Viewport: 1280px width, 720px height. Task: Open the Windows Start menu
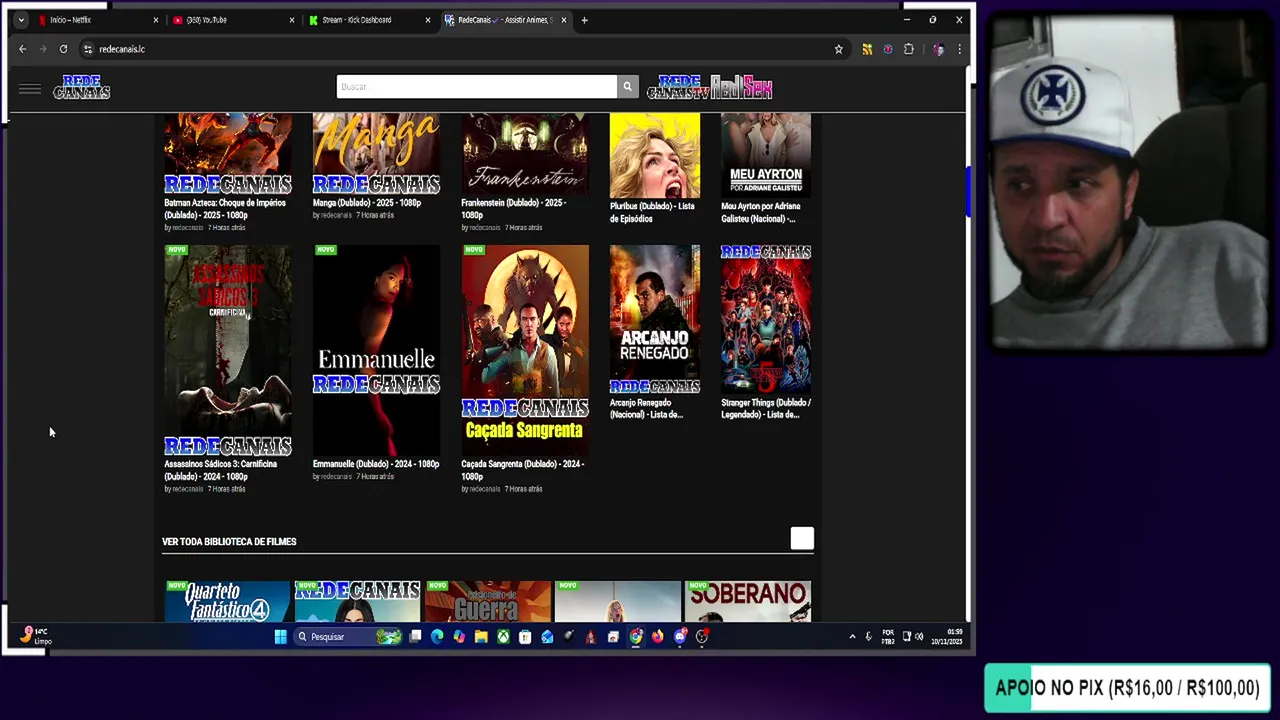(x=280, y=637)
